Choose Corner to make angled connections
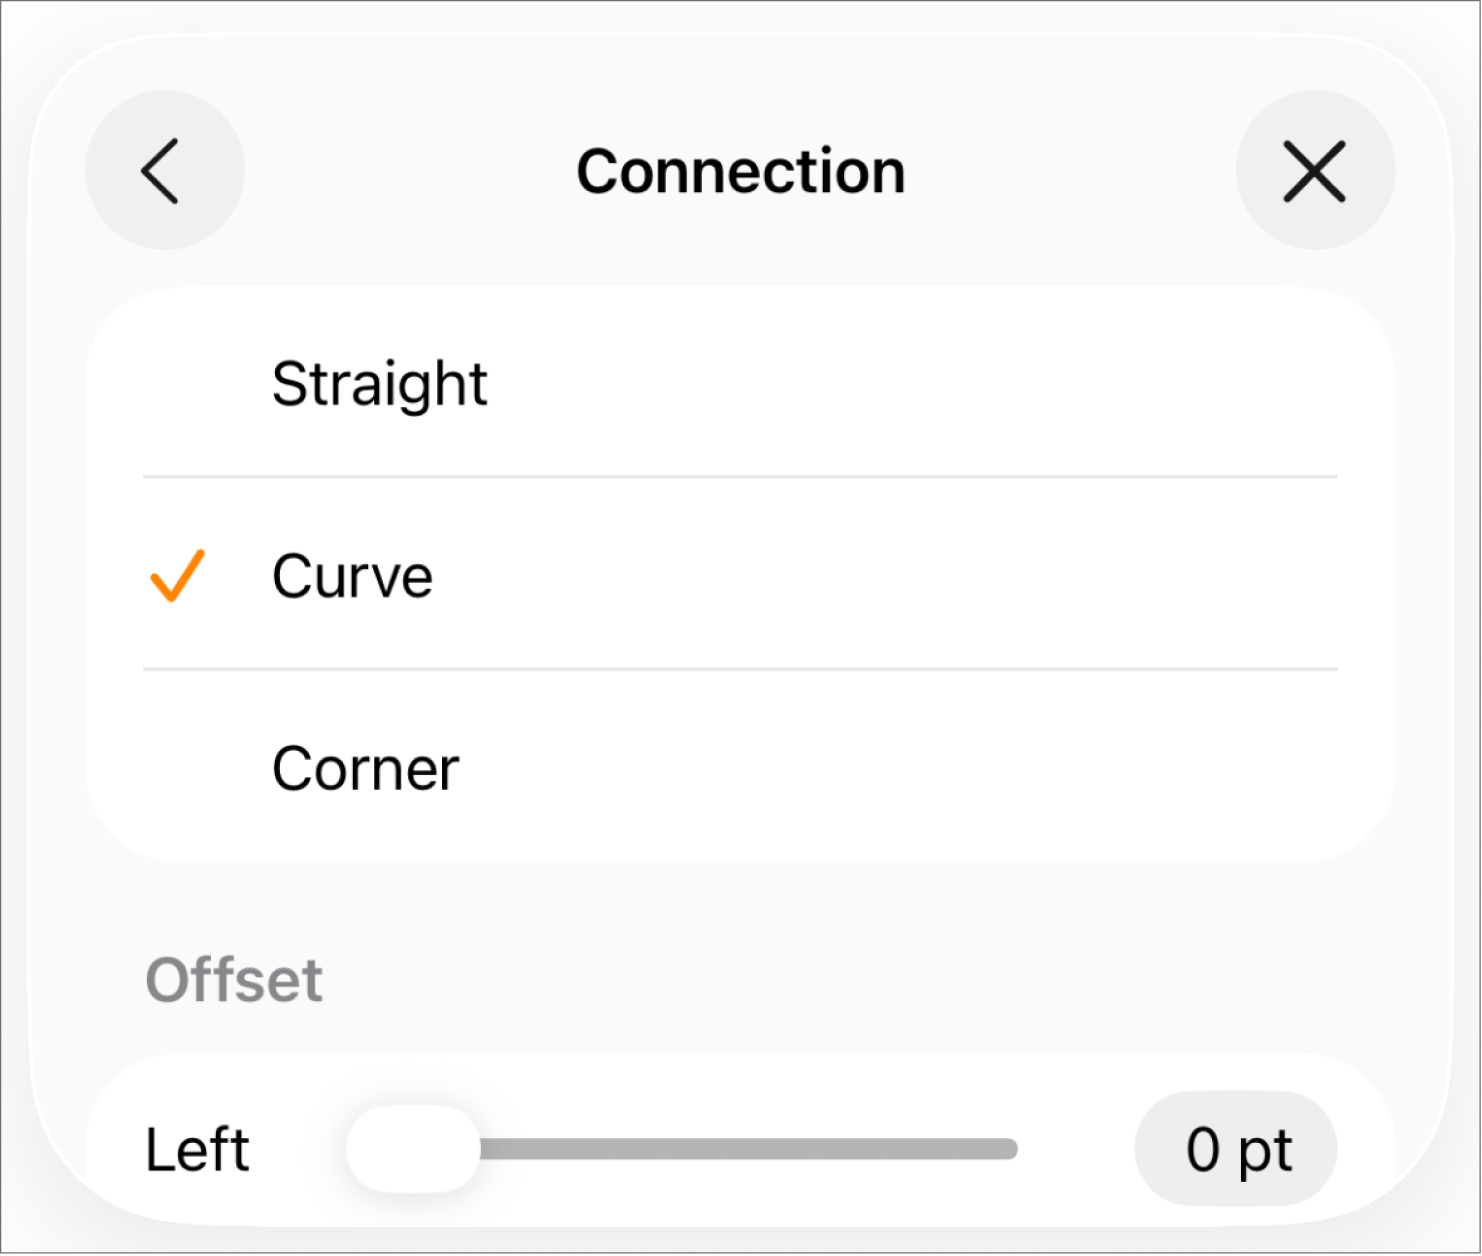The height and width of the screenshot is (1256, 1482). (x=363, y=768)
